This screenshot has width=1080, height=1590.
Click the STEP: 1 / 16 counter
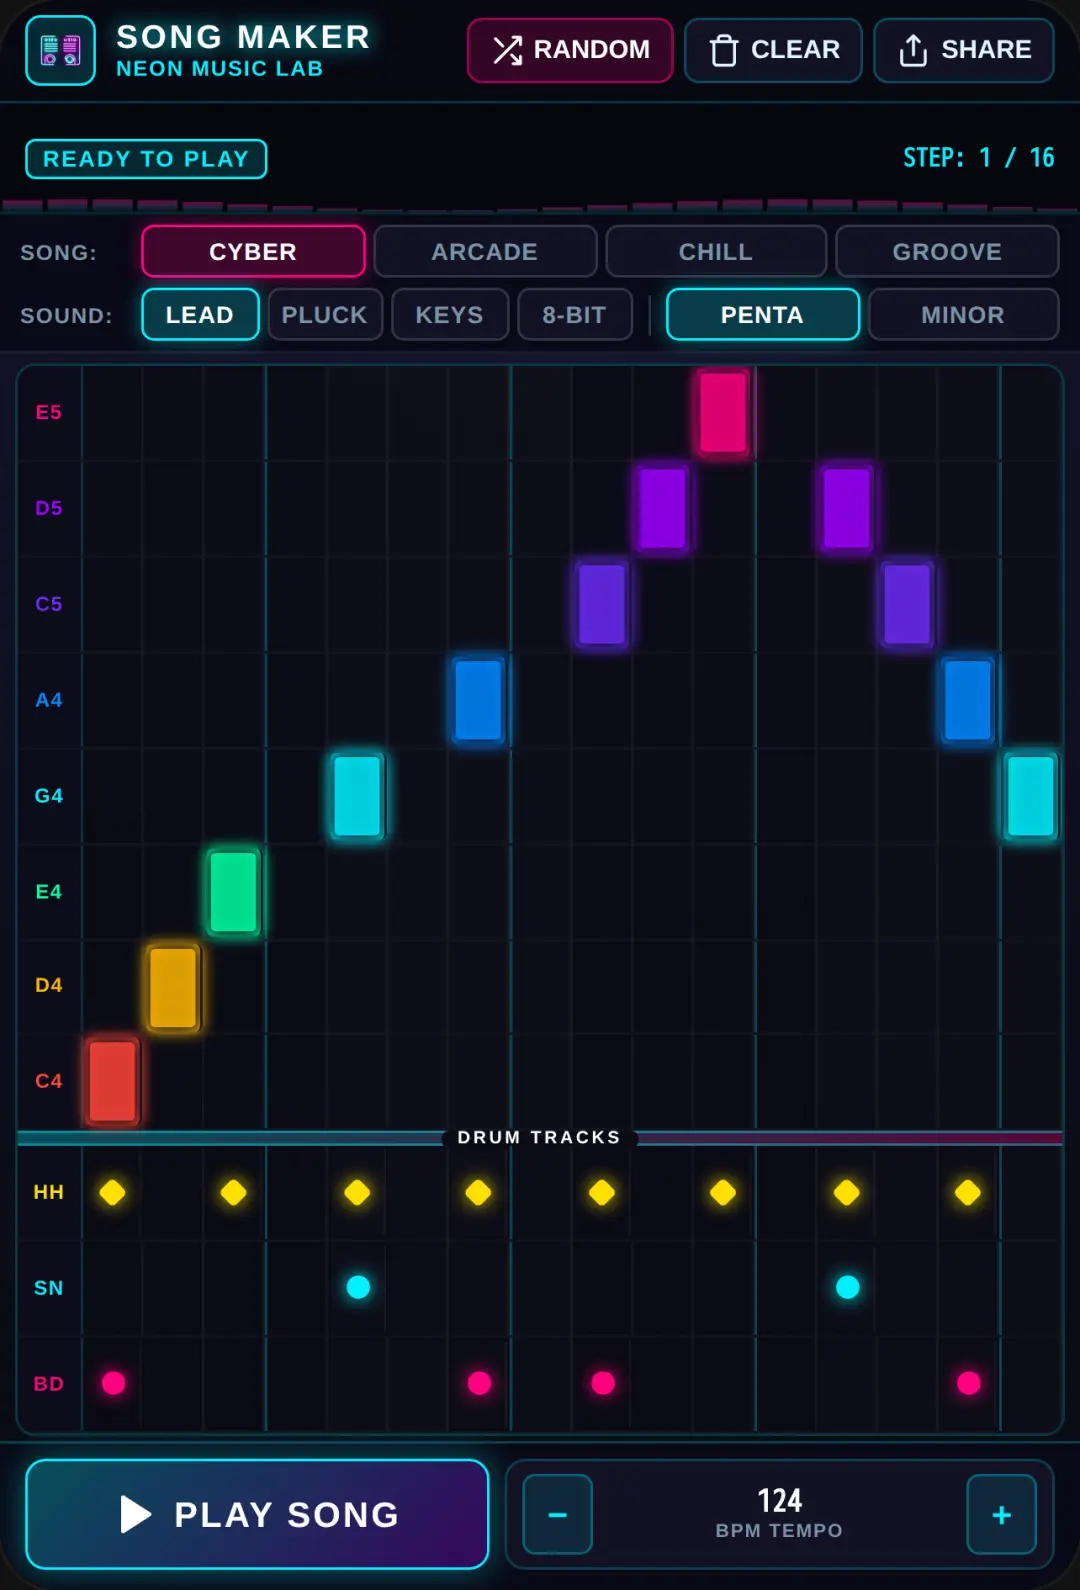(978, 157)
